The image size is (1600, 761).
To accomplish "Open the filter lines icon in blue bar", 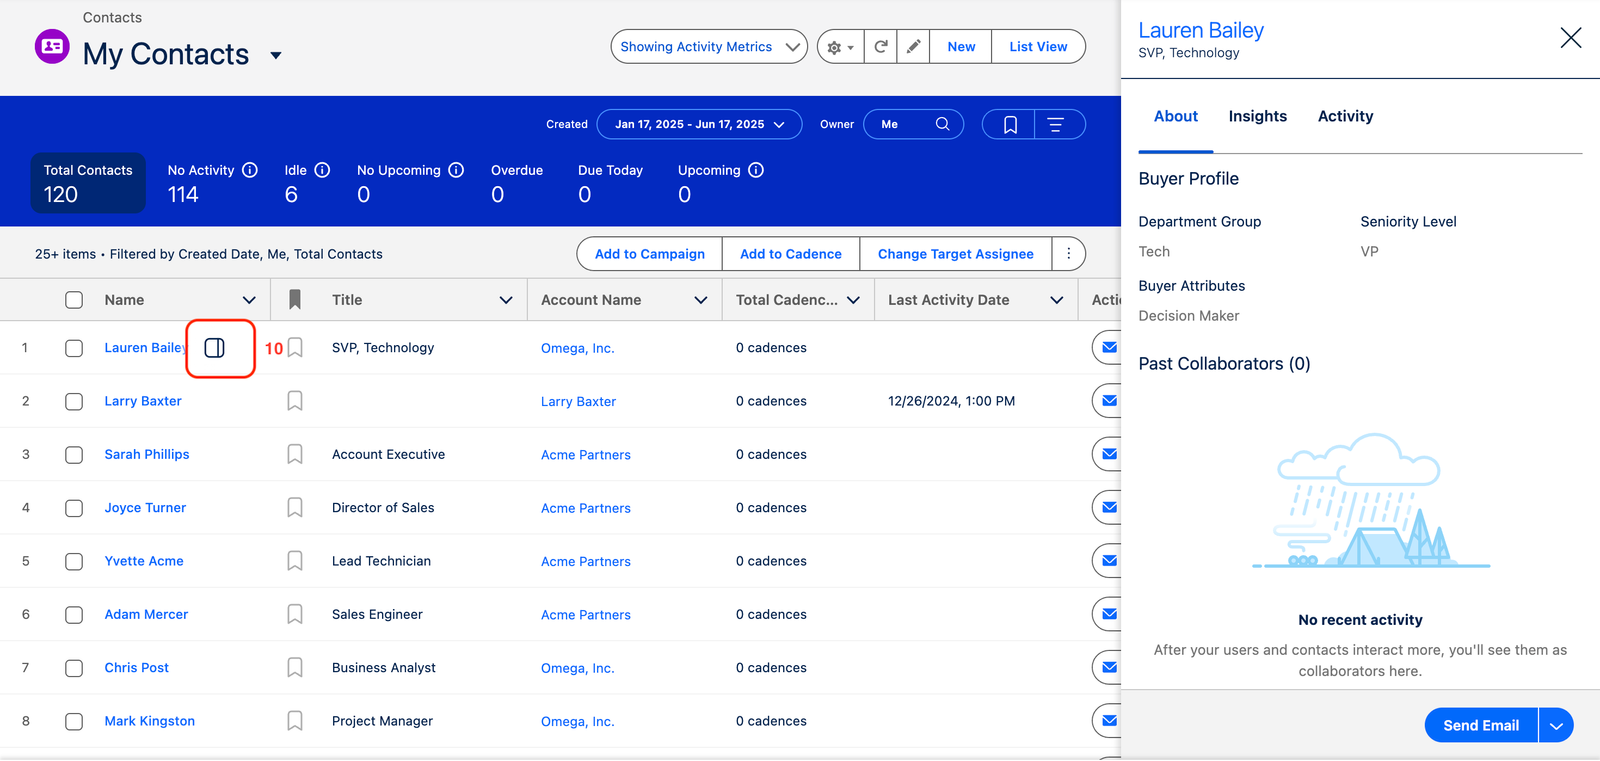I will [x=1055, y=124].
